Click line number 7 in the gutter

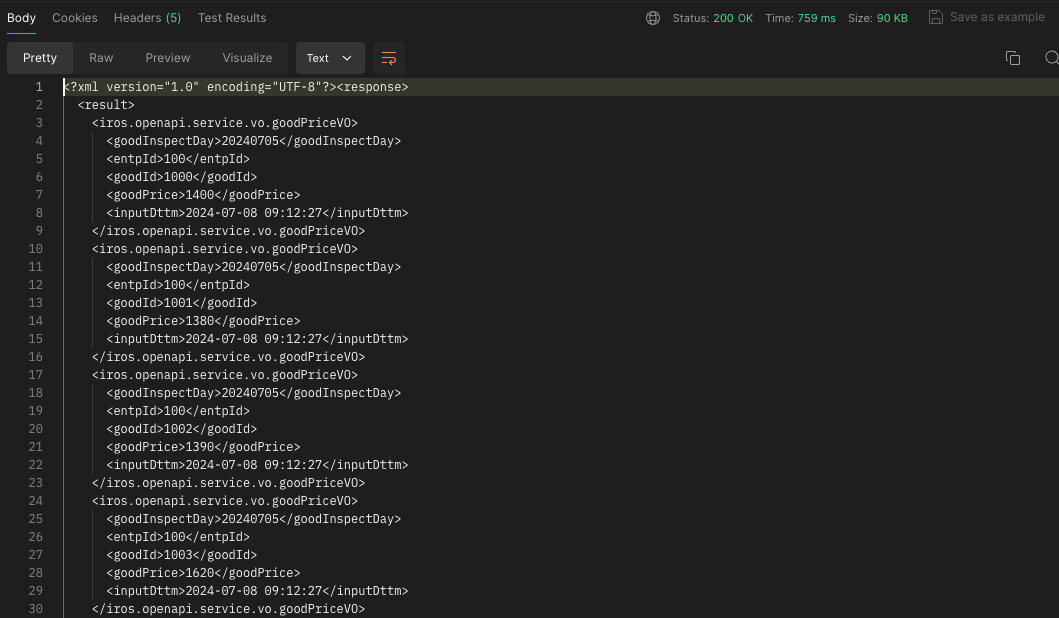(39, 195)
